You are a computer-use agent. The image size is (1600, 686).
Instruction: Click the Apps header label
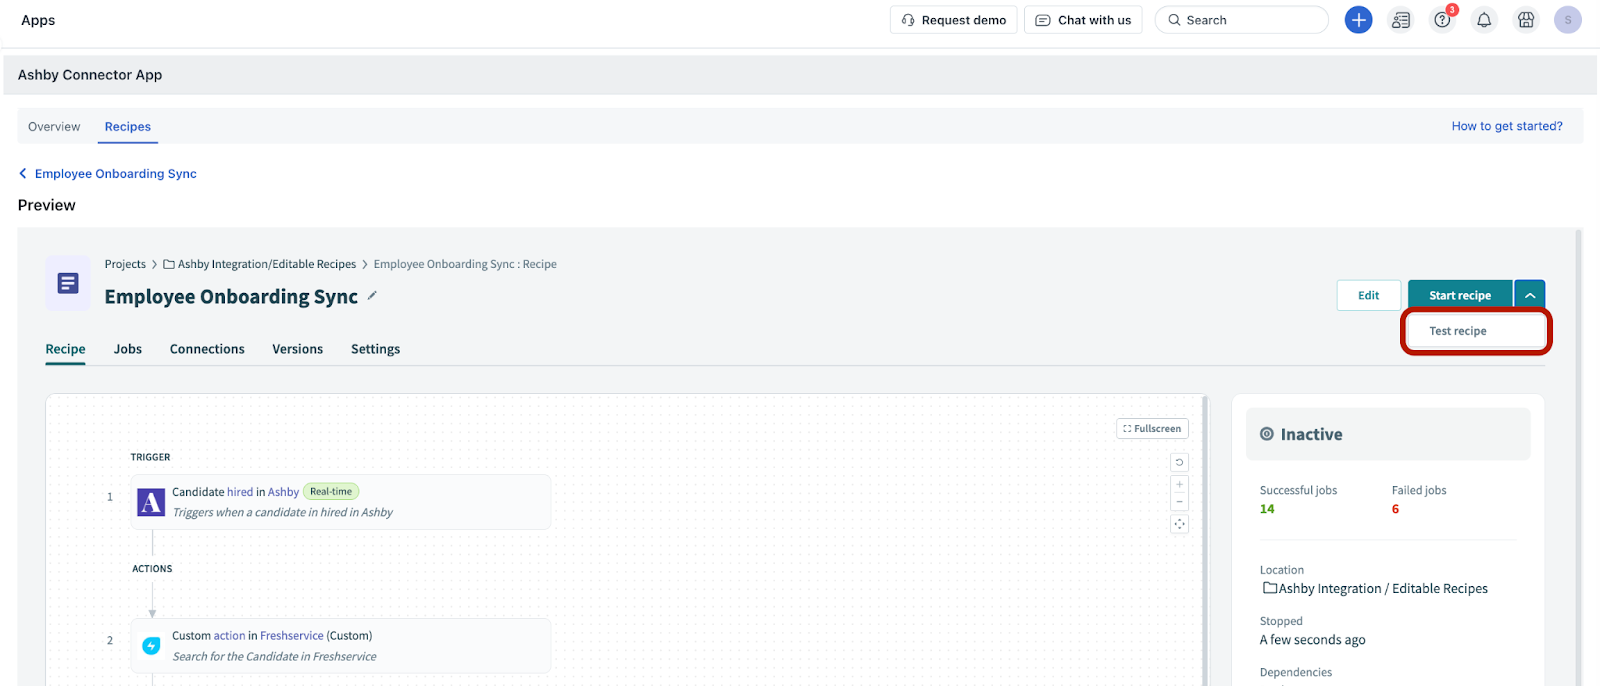38,20
